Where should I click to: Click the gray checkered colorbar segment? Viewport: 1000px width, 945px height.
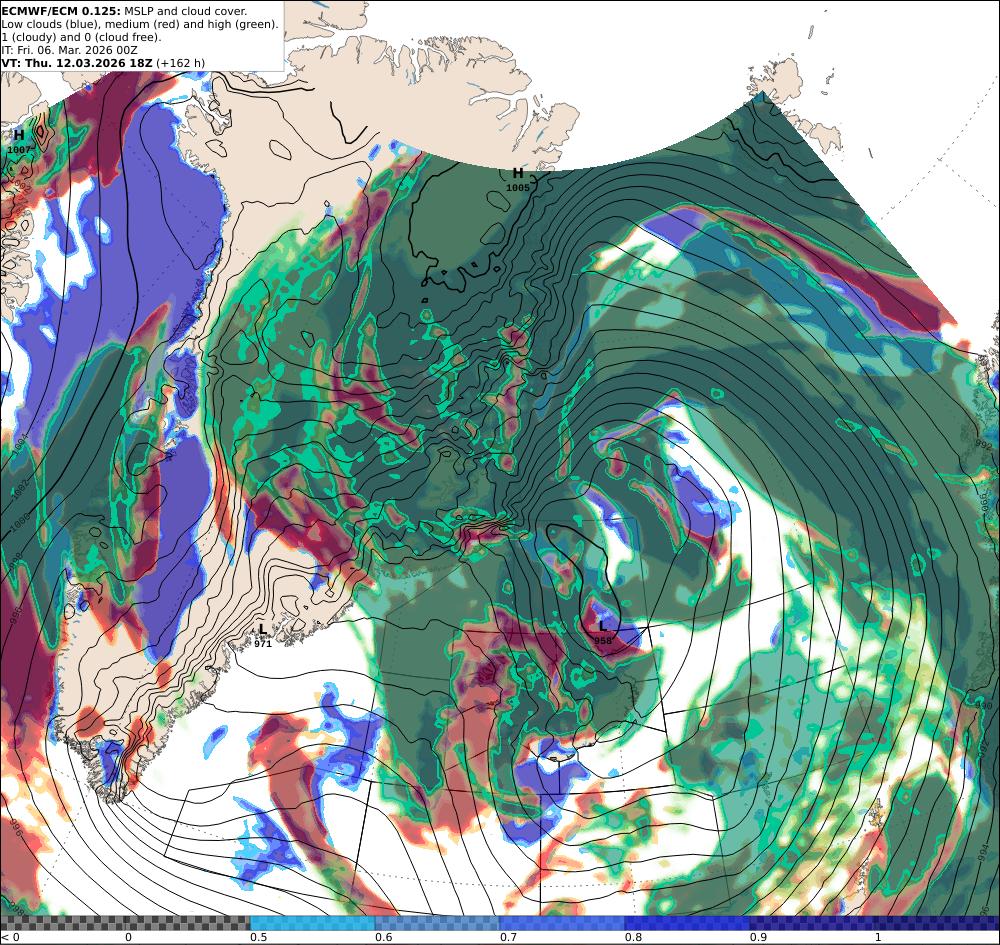tap(125, 923)
